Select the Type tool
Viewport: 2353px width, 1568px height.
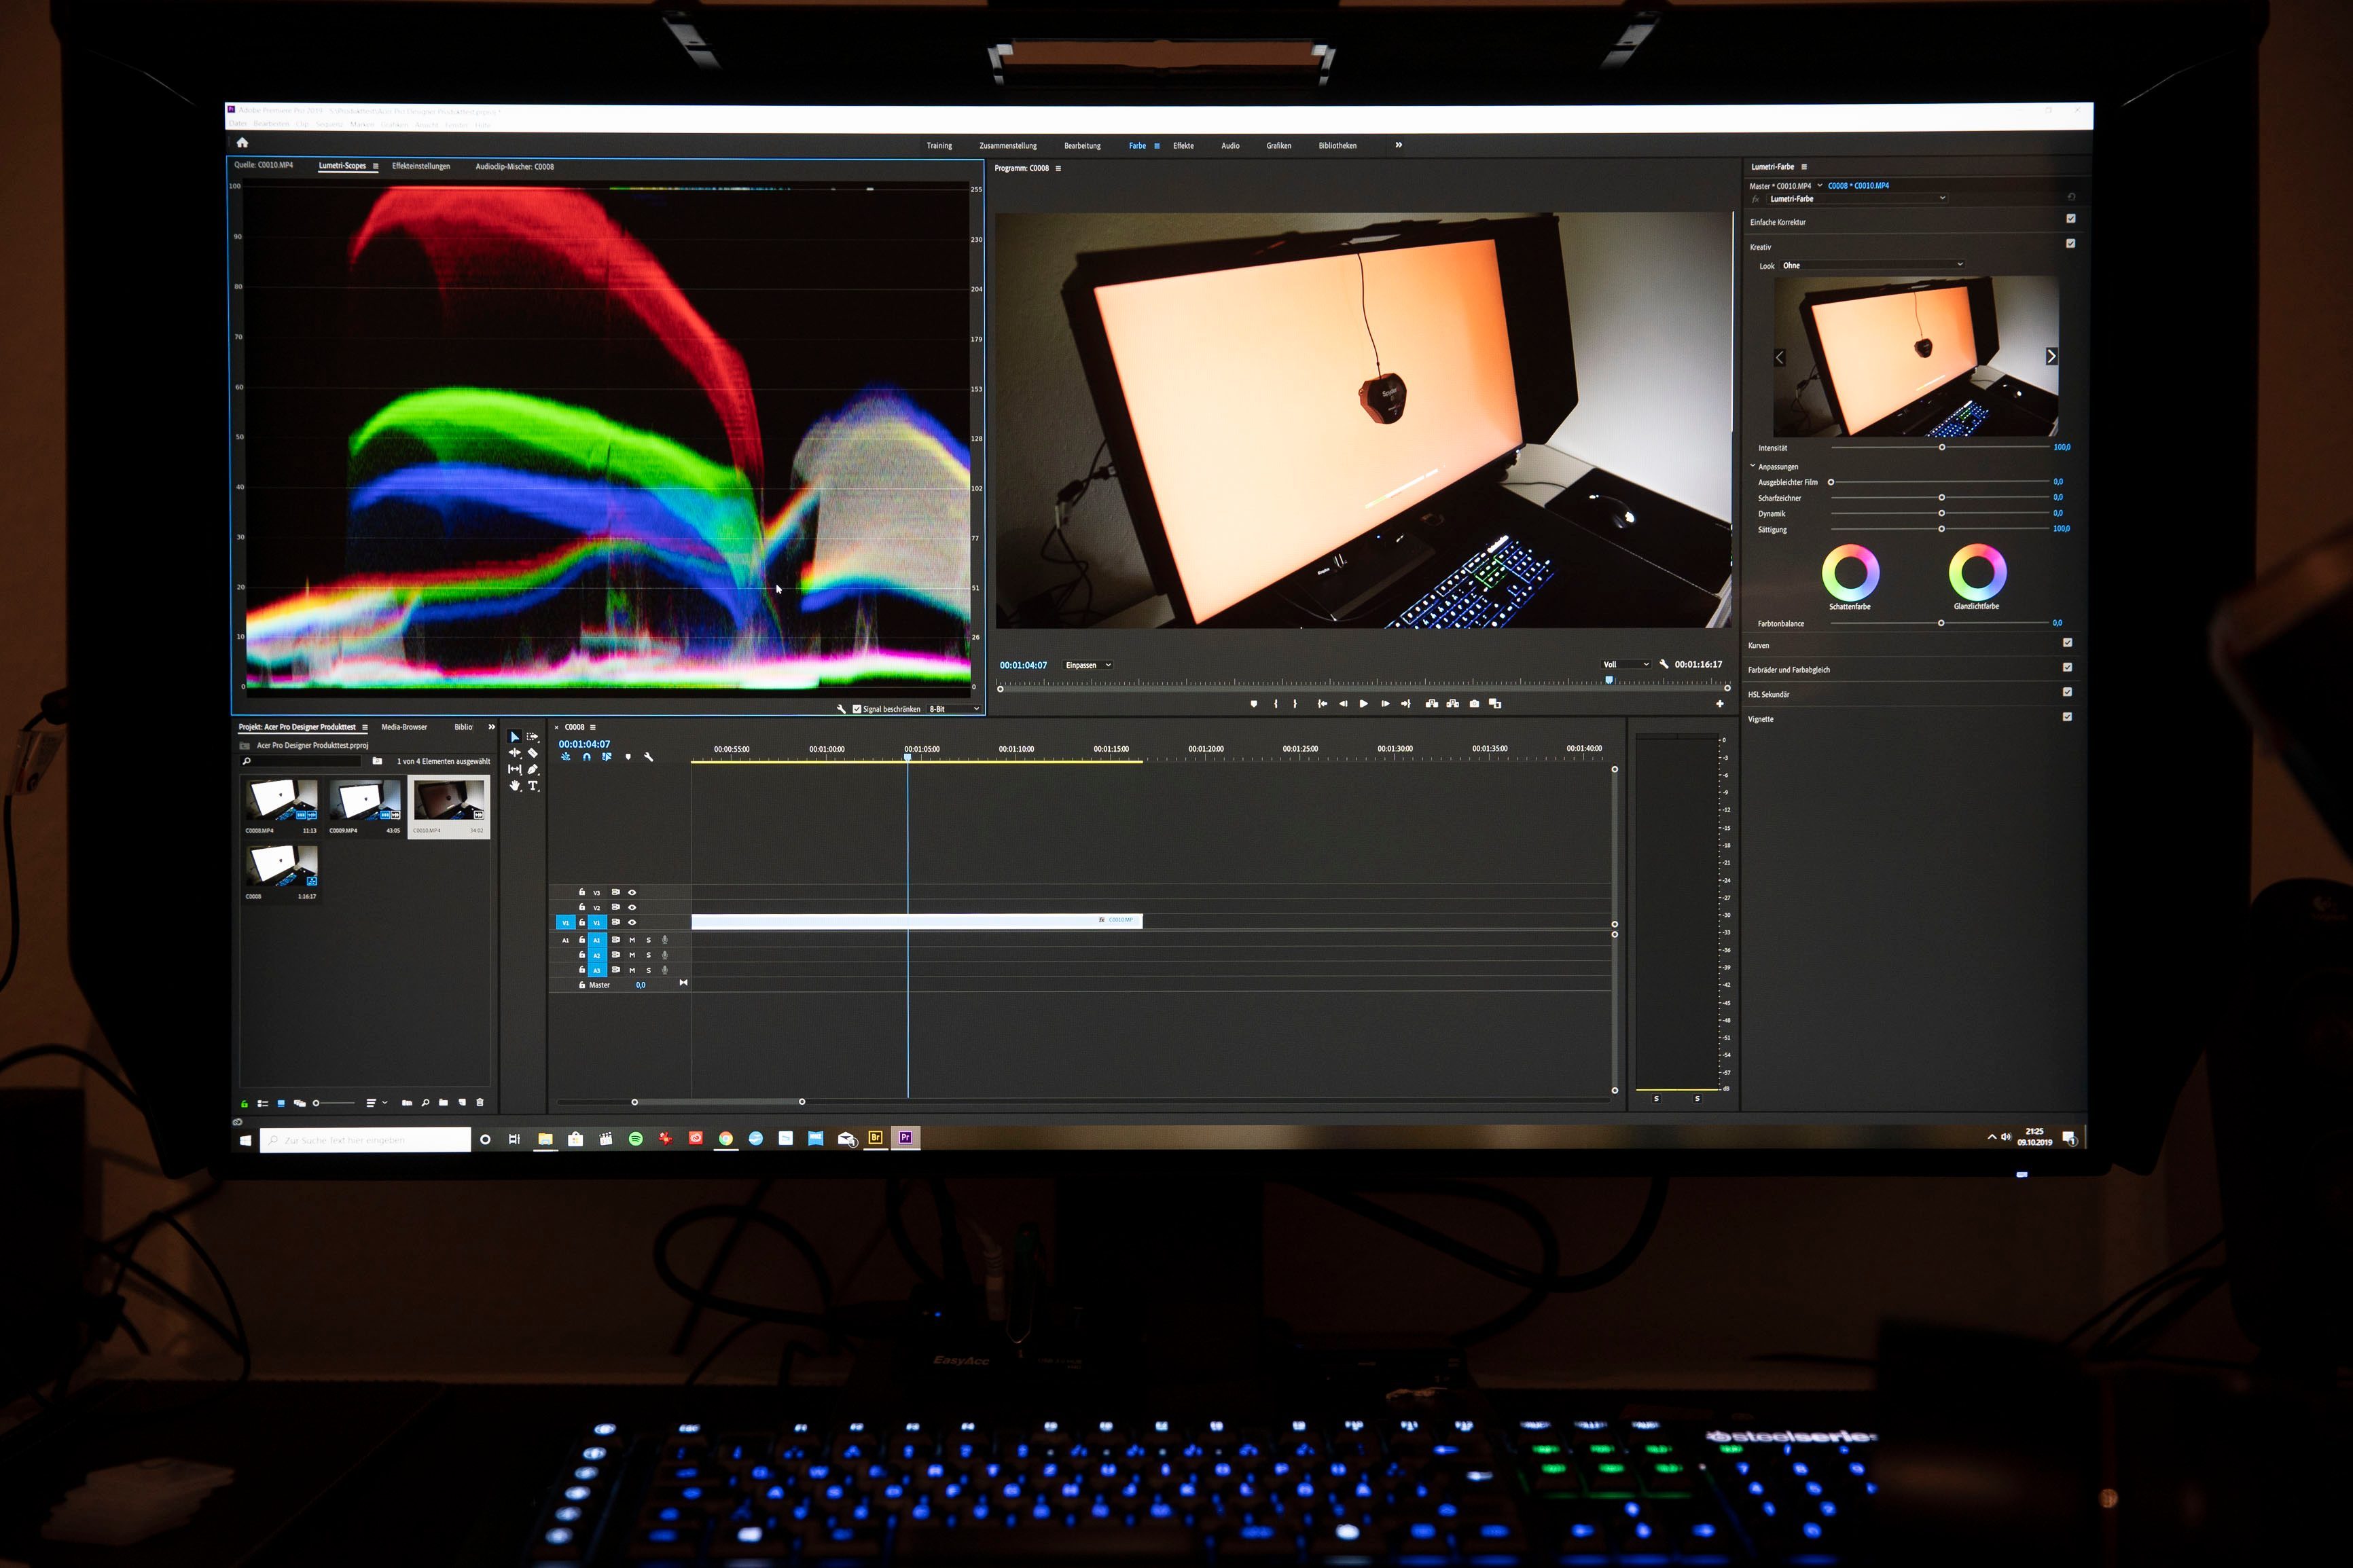click(533, 786)
